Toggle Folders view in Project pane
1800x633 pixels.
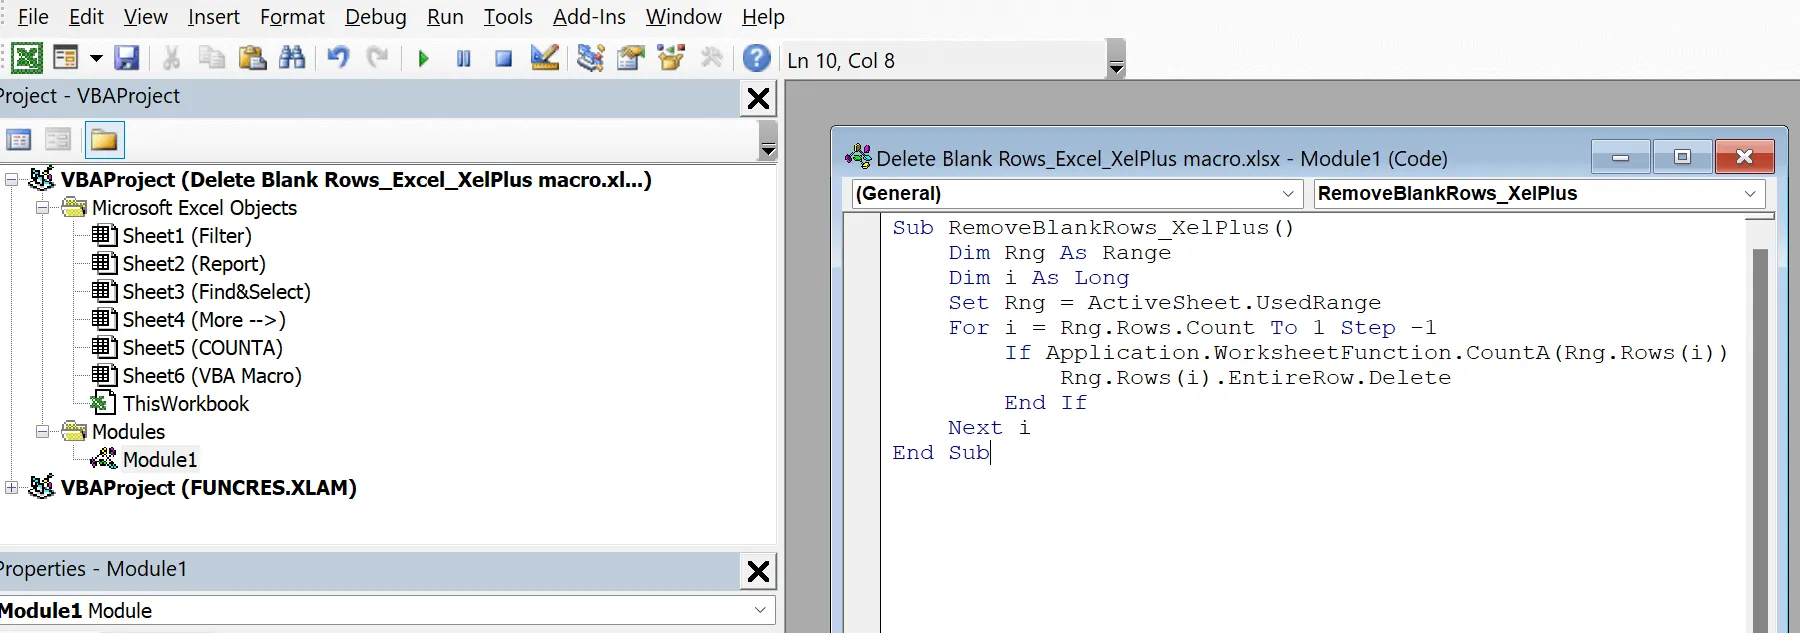(104, 140)
